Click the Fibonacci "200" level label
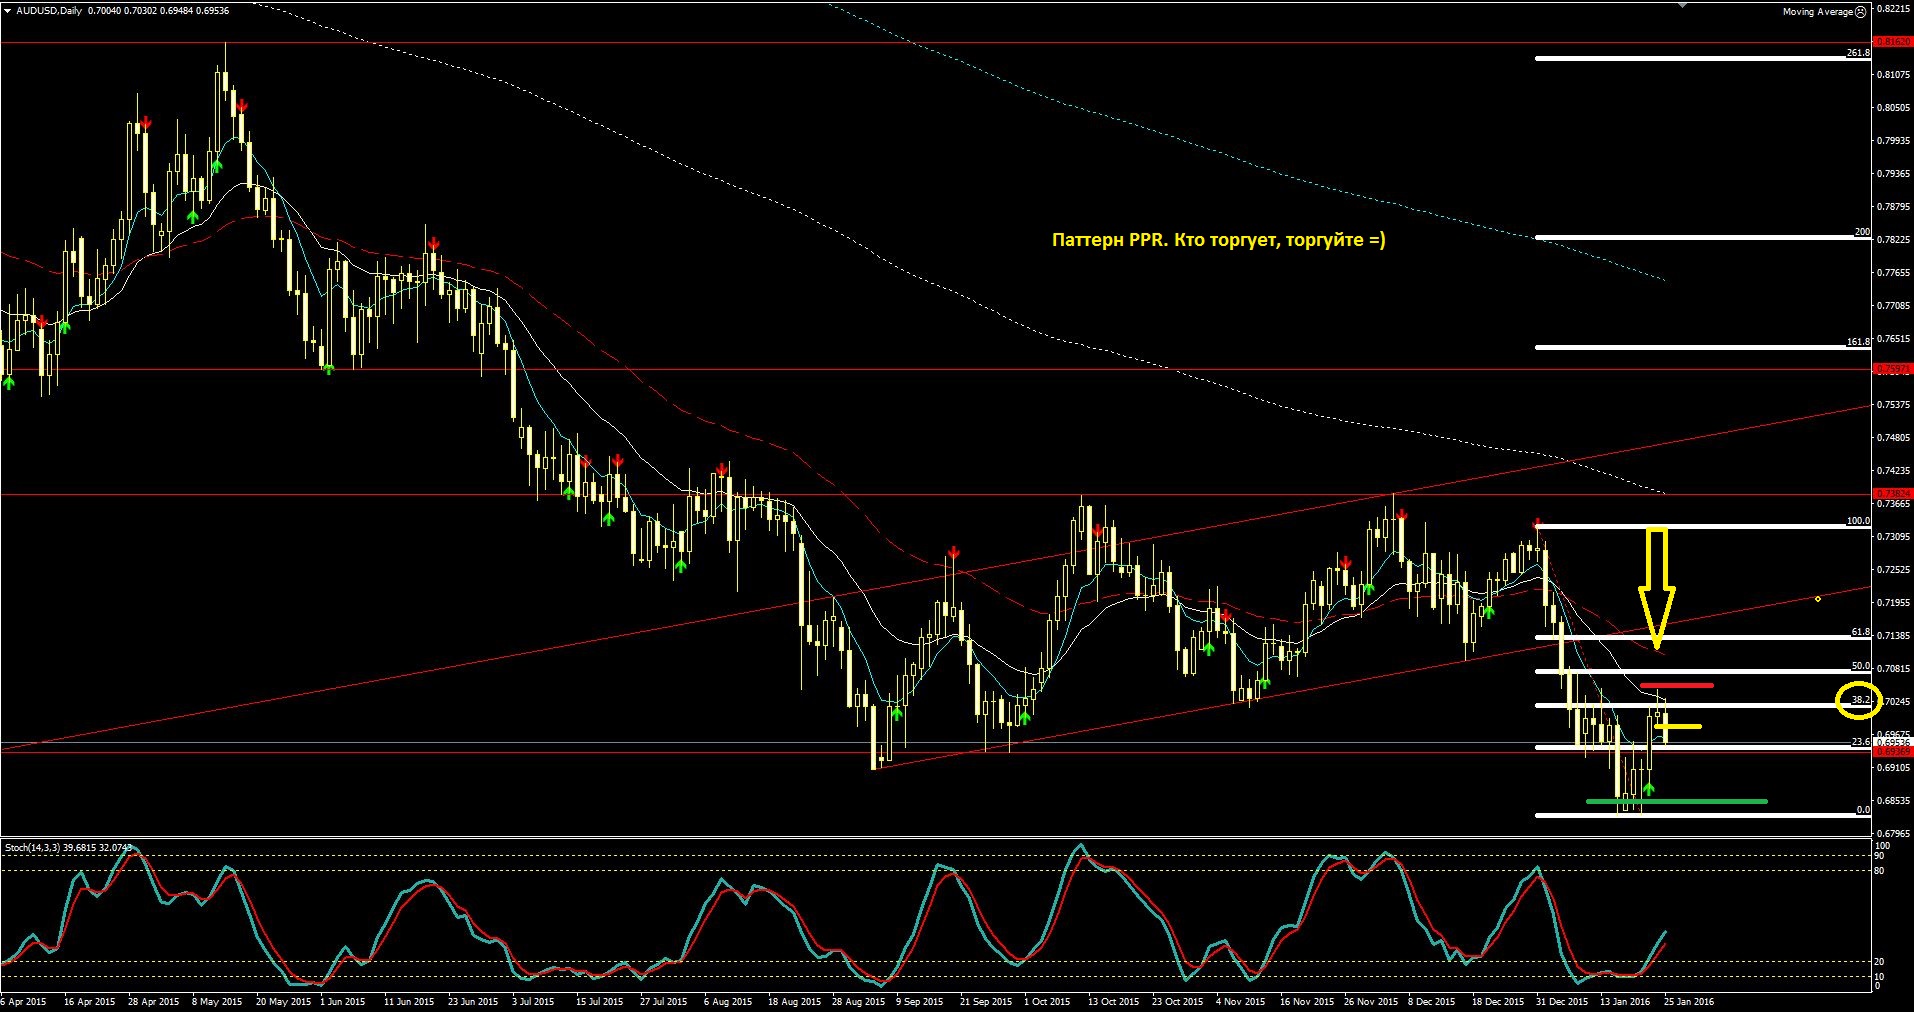 click(x=1862, y=231)
